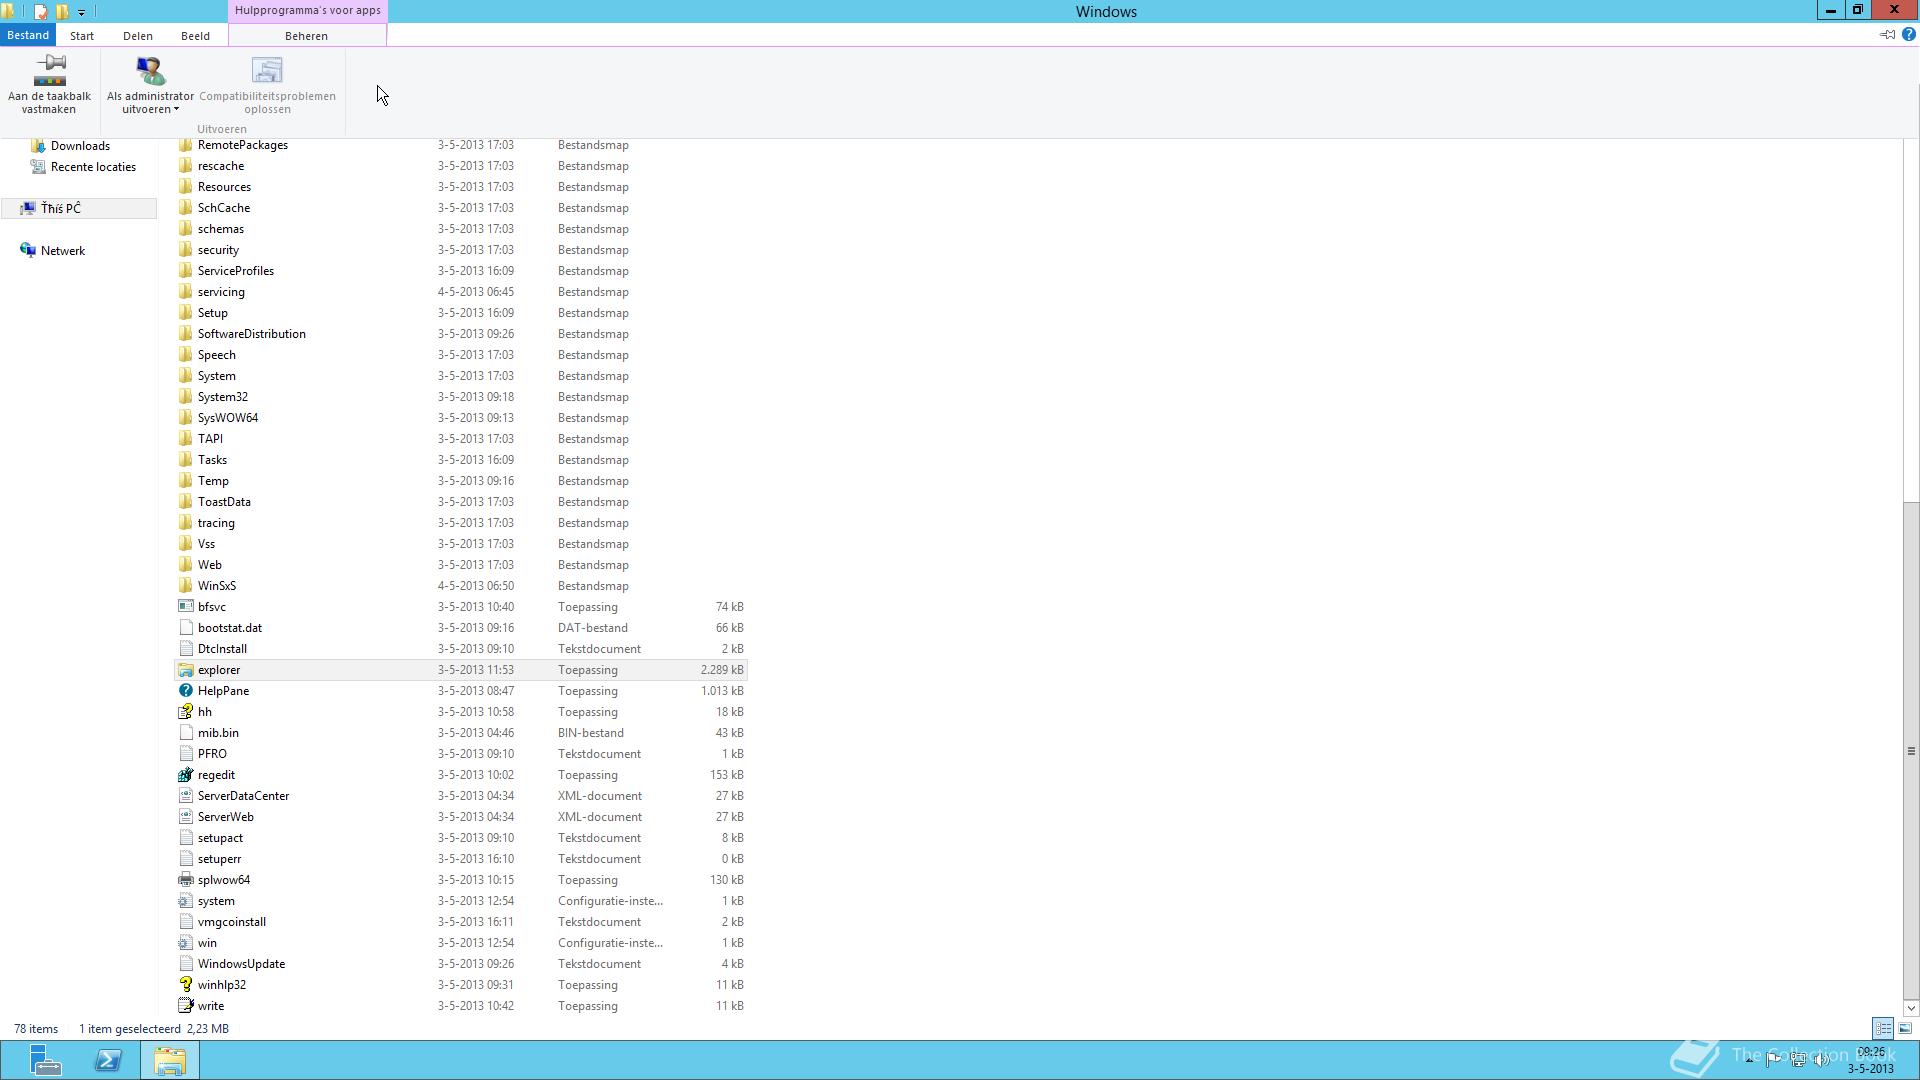
Task: Select the splwow64 printer icon
Action: tap(185, 880)
